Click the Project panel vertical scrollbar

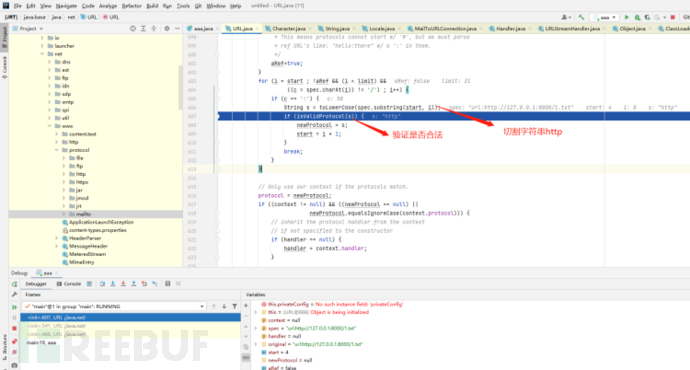point(180,88)
